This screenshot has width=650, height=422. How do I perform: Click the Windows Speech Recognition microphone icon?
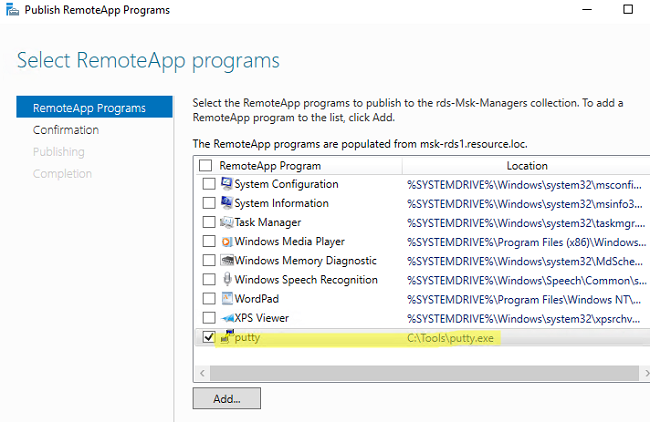(227, 279)
